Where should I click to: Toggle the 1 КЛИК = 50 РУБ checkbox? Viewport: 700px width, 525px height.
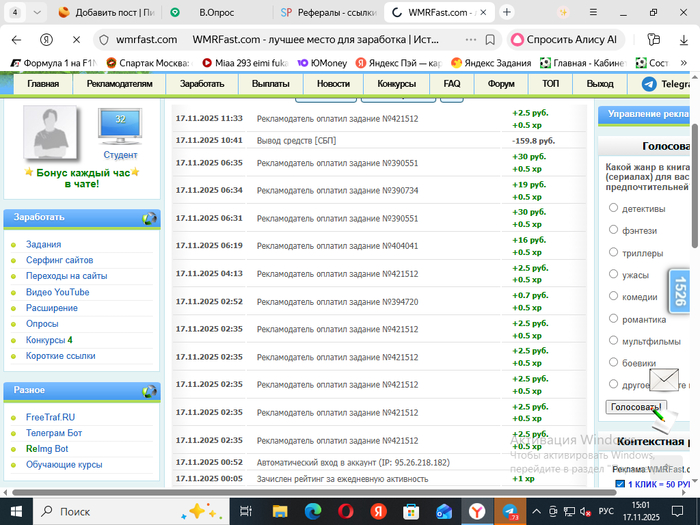pos(620,485)
